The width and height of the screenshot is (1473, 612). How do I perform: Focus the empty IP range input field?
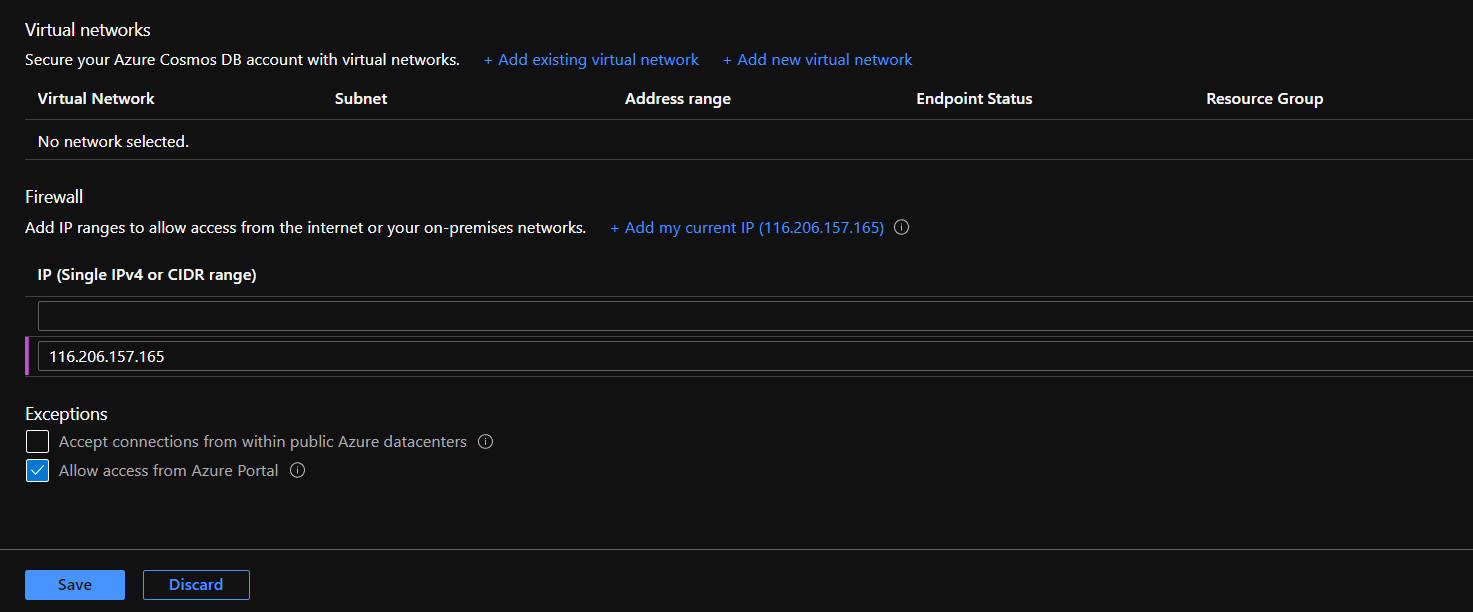[750, 317]
